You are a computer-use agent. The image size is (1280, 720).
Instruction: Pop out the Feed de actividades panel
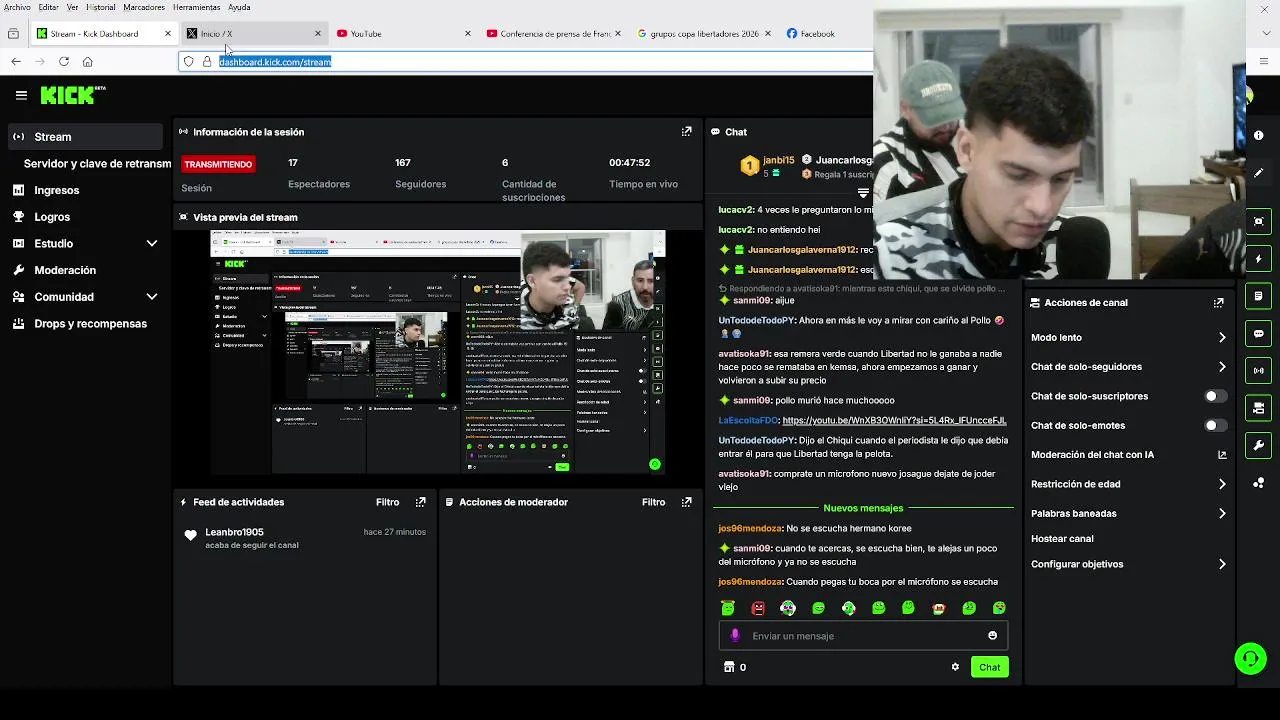420,502
